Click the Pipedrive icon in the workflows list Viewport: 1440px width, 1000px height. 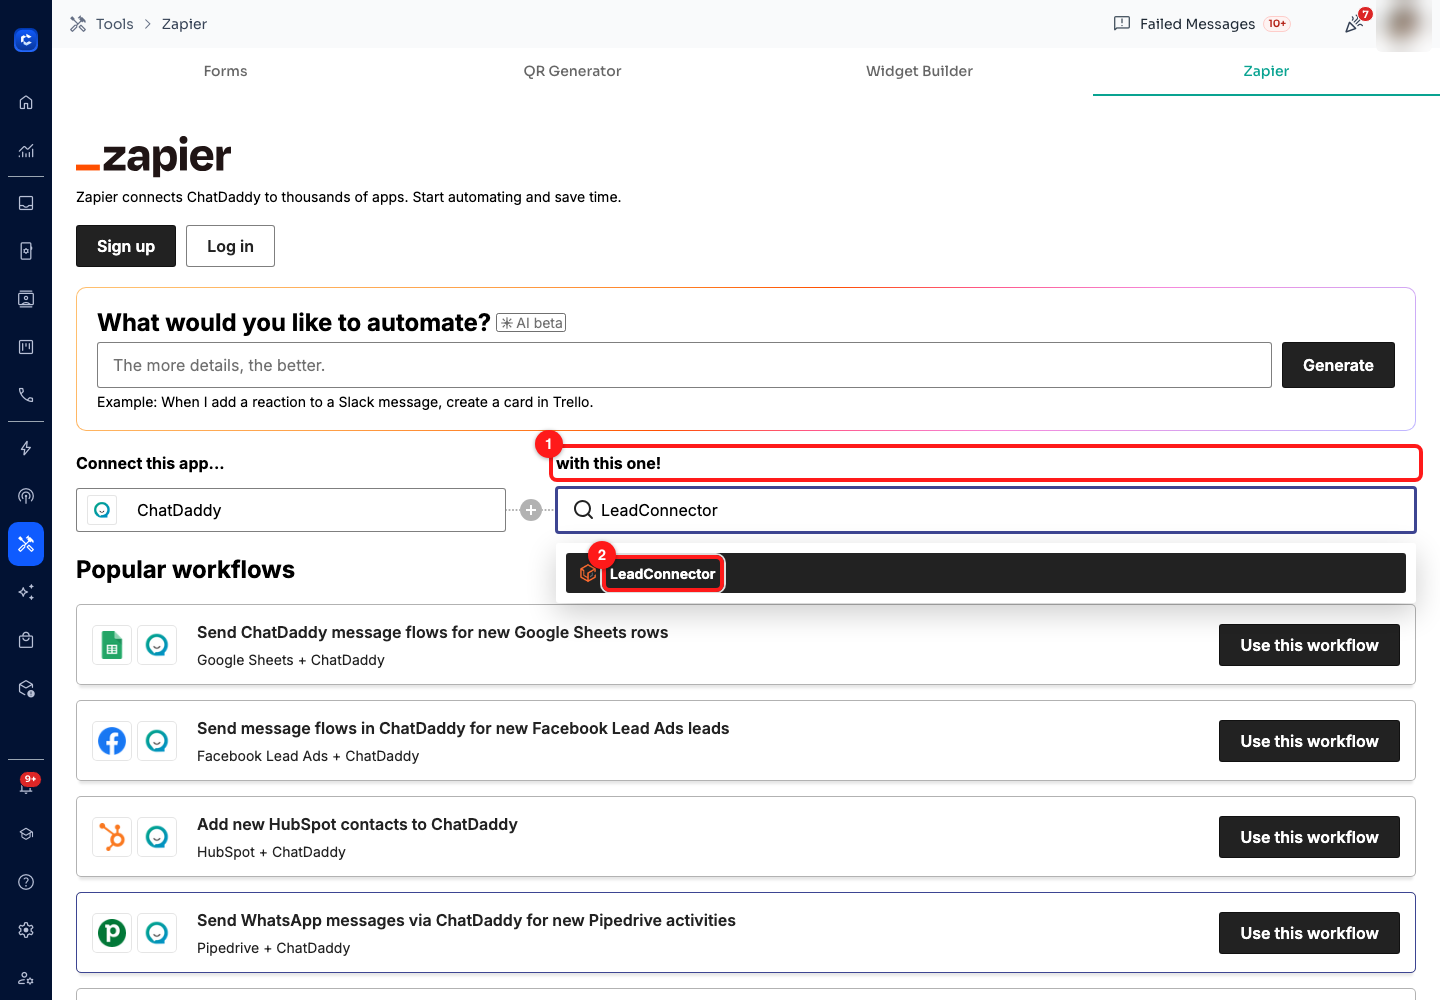(x=112, y=933)
